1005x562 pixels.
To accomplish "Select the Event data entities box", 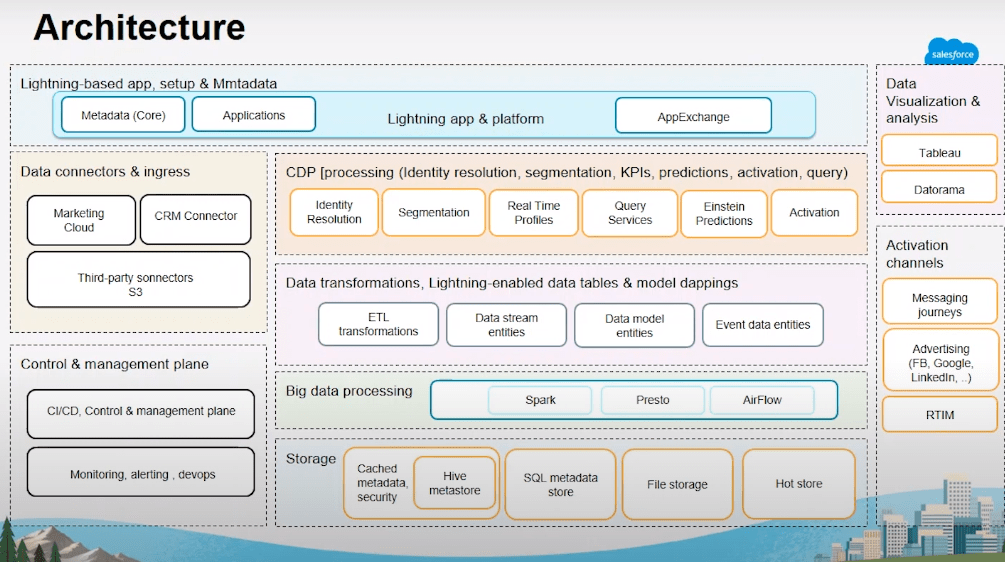I will click(x=763, y=325).
